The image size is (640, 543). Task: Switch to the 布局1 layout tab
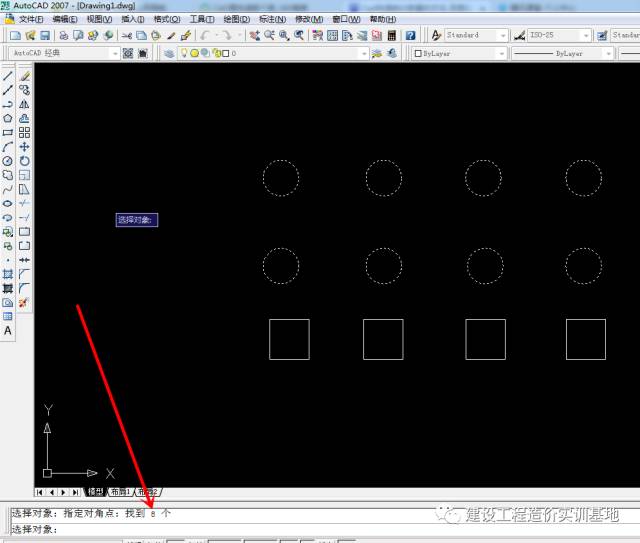120,492
